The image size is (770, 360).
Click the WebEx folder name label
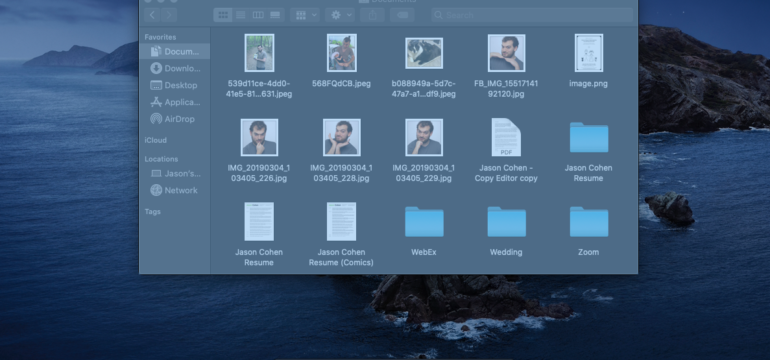click(x=424, y=252)
